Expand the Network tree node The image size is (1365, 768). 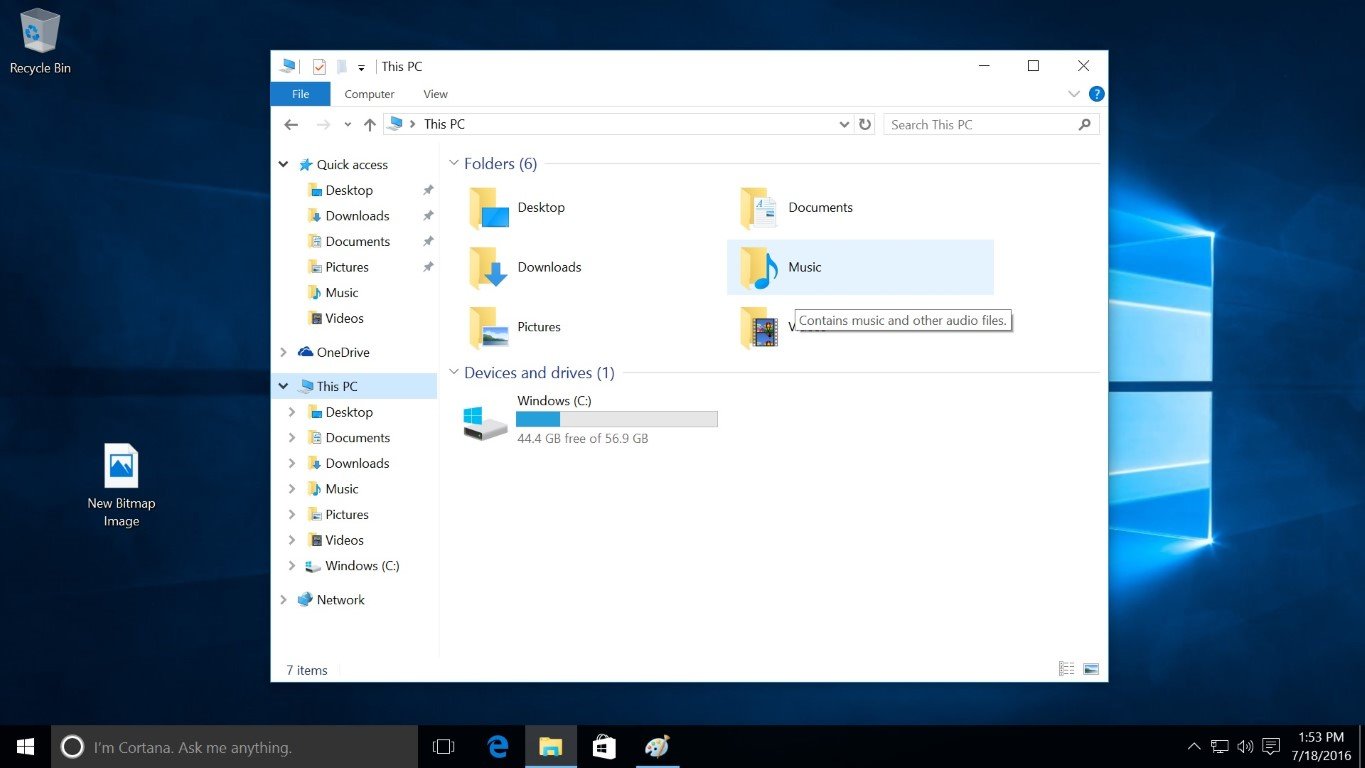(x=284, y=600)
